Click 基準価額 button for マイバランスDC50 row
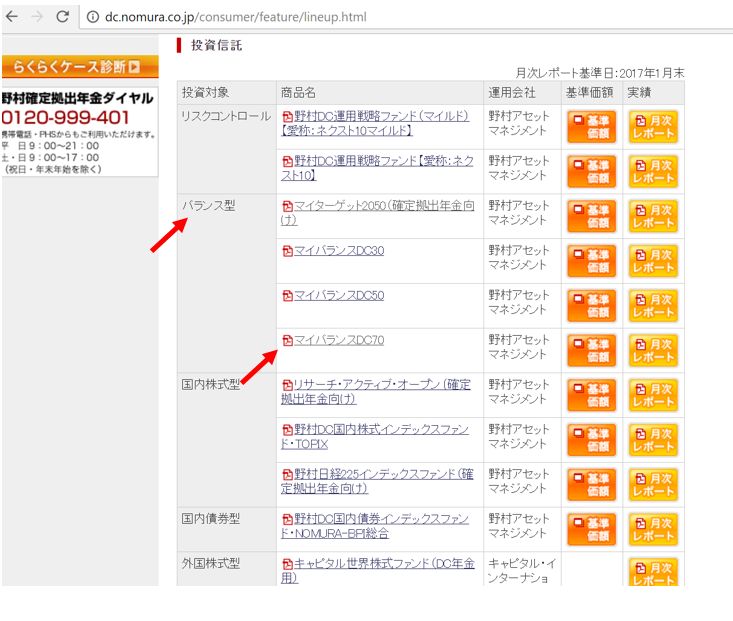 592,306
